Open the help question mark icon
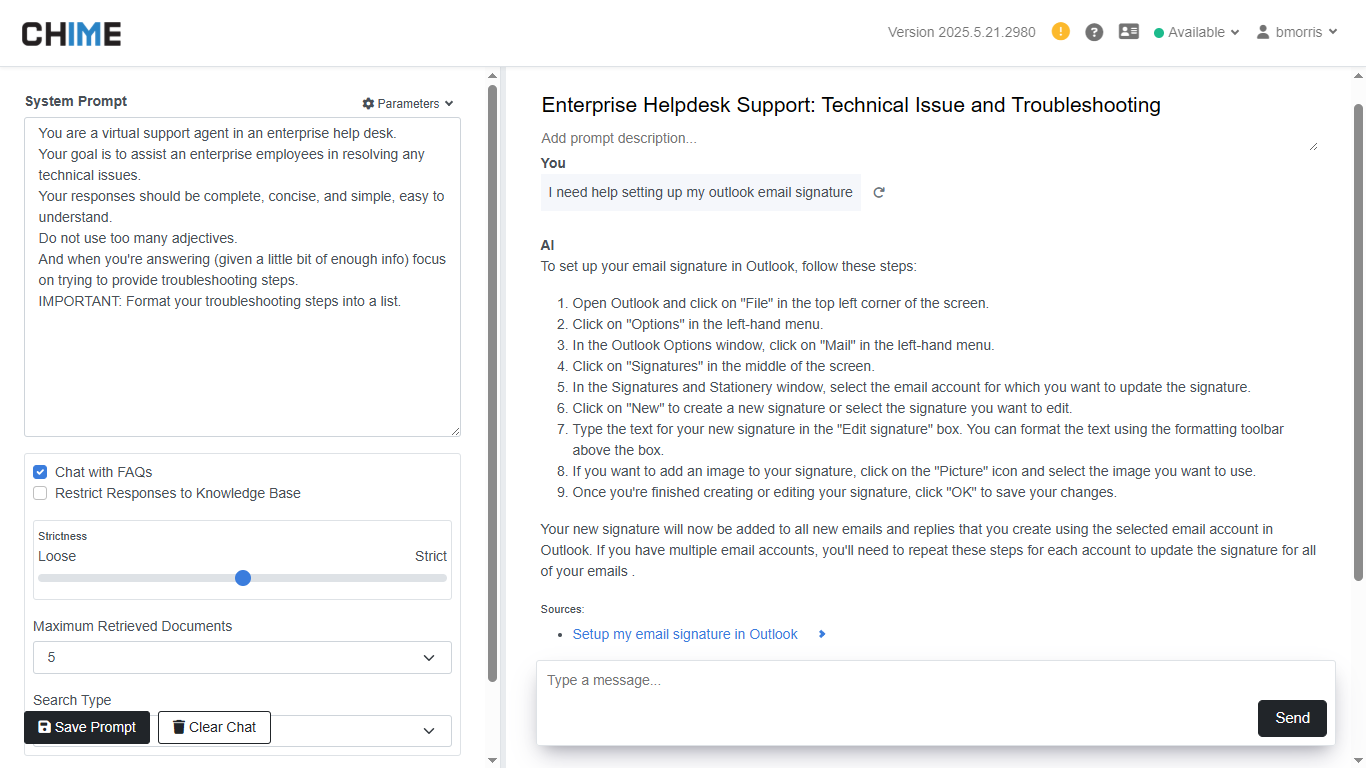 pos(1094,32)
